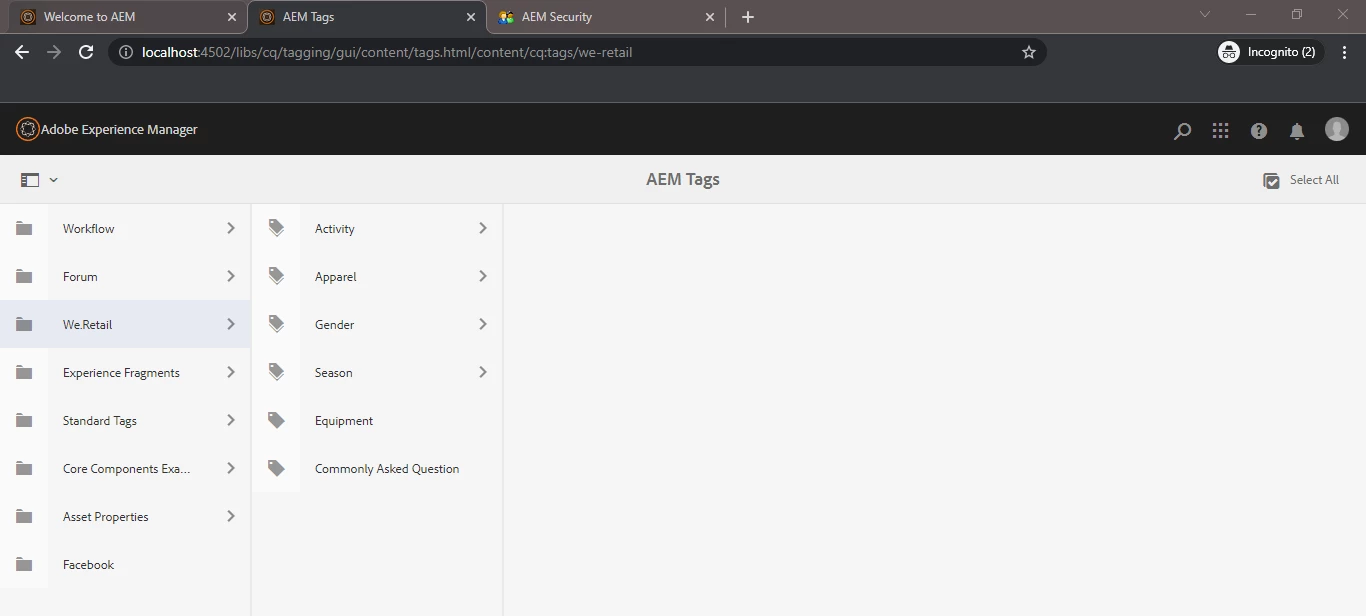The width and height of the screenshot is (1366, 616).
Task: Close the Welcome to AEM tab
Action: (x=232, y=17)
